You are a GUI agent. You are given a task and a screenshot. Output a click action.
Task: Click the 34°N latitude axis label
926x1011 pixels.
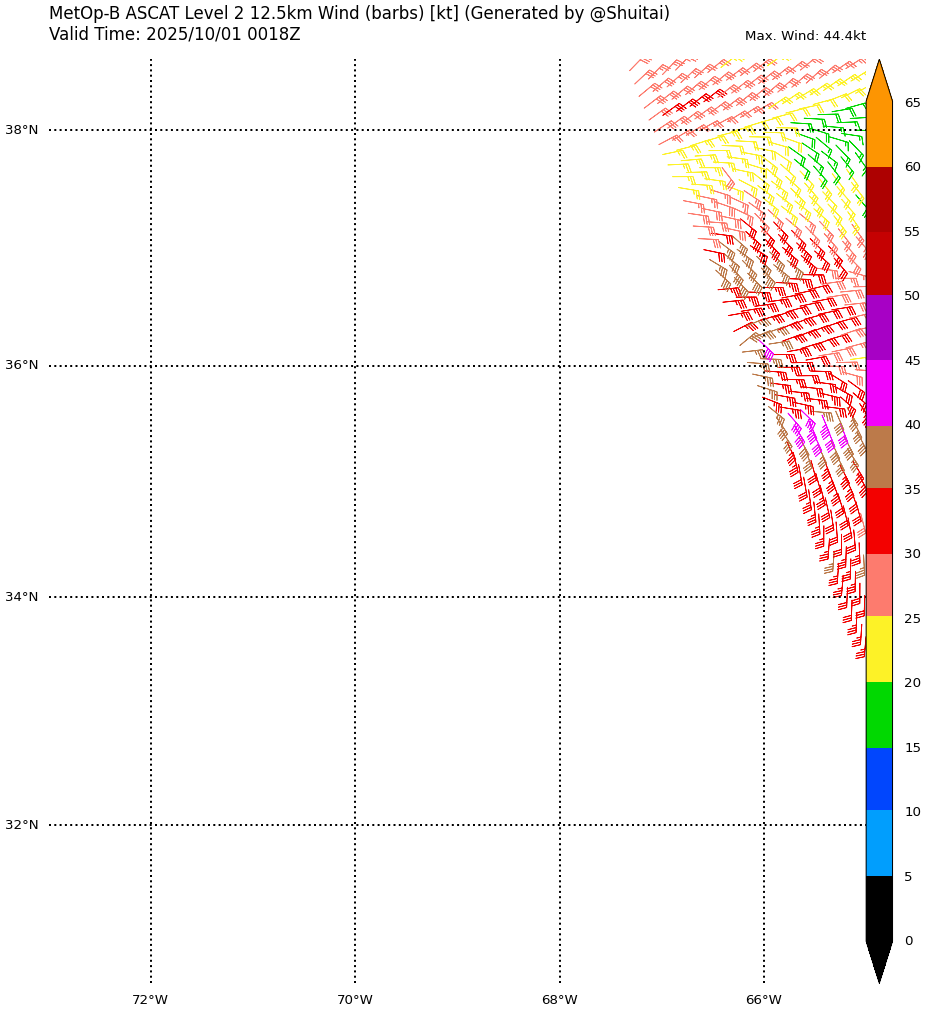[21, 597]
